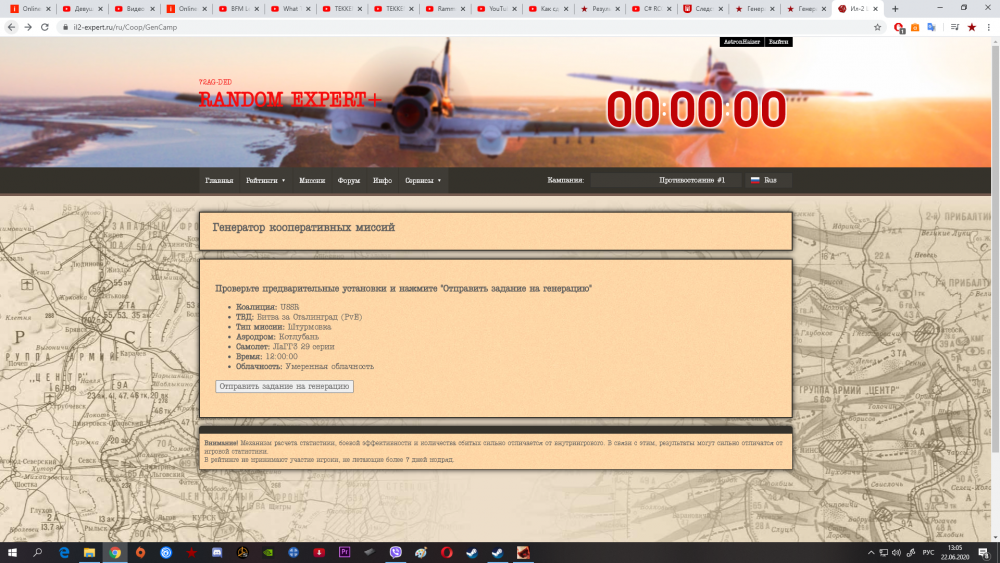Viewport: 1000px width, 563px height.
Task: Click the 00:00:00 countdown timer
Action: point(696,110)
